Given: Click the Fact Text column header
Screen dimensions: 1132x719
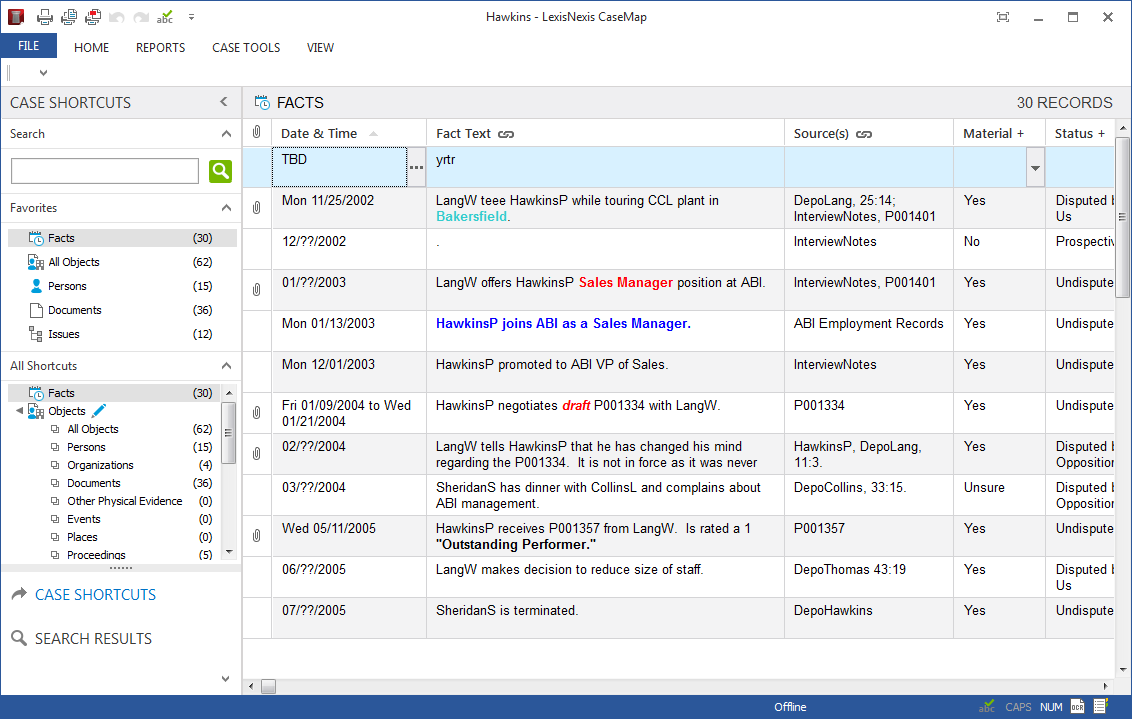Looking at the screenshot, I should tap(605, 134).
